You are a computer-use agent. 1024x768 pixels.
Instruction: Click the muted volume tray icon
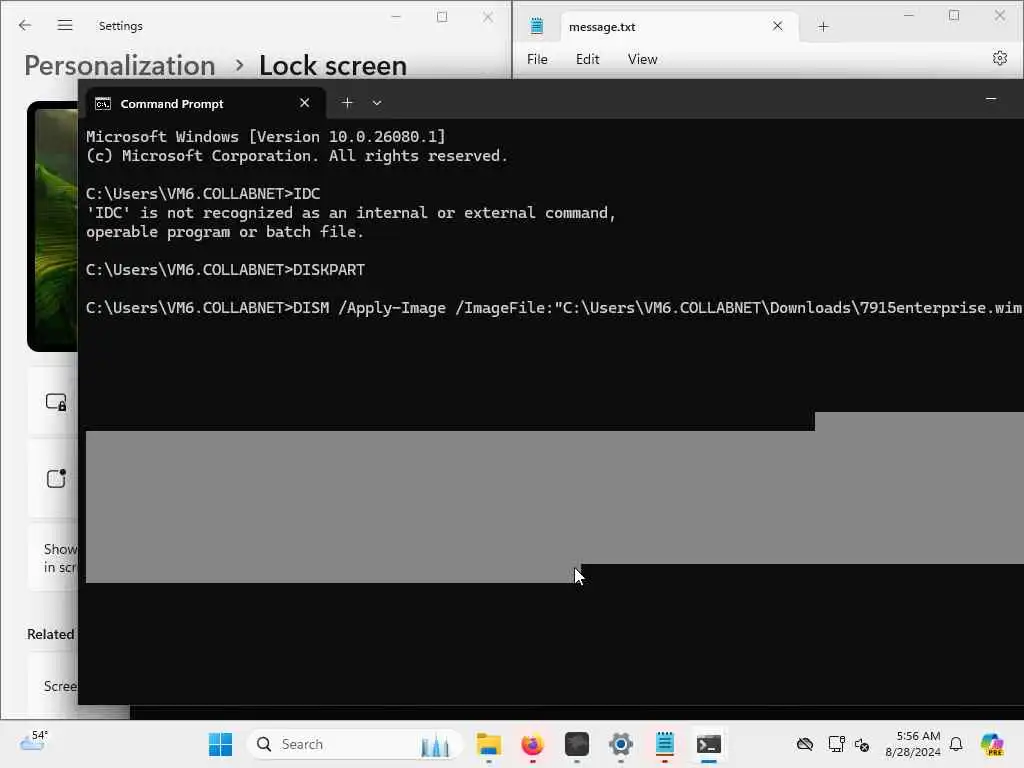(x=861, y=744)
